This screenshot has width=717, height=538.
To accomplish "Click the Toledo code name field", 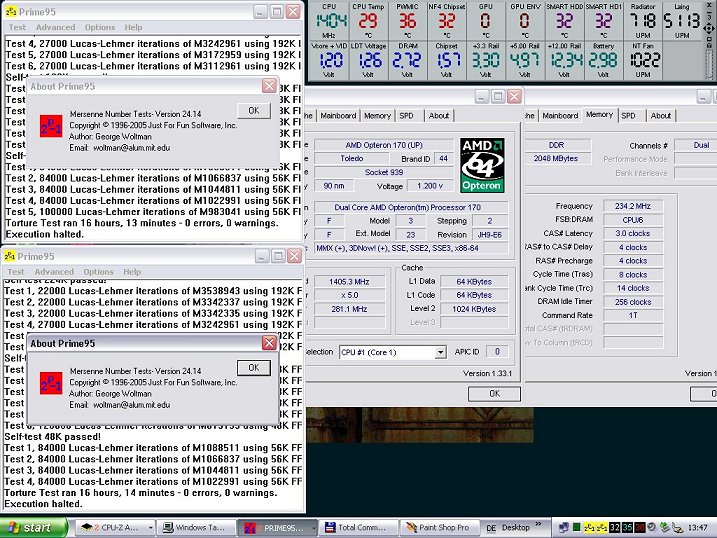I will (352, 159).
